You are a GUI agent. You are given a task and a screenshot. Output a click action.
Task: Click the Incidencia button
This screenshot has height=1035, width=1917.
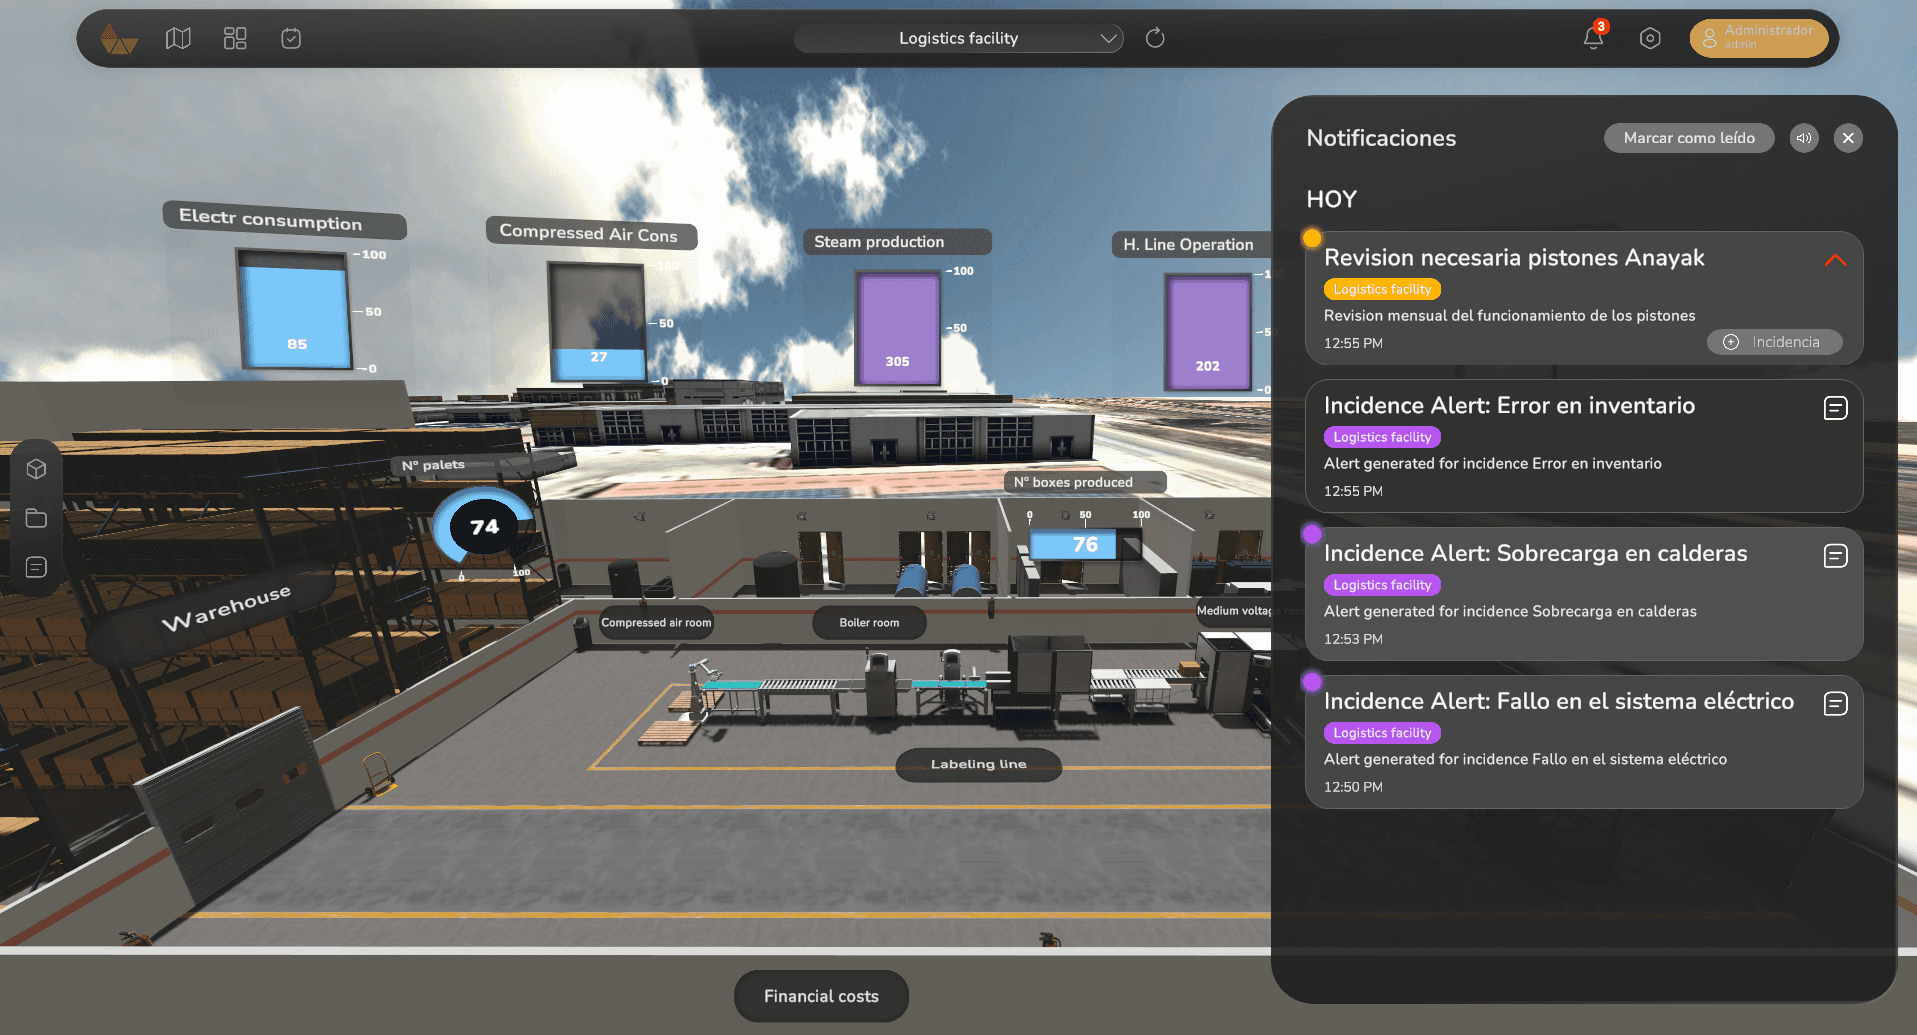(1774, 342)
